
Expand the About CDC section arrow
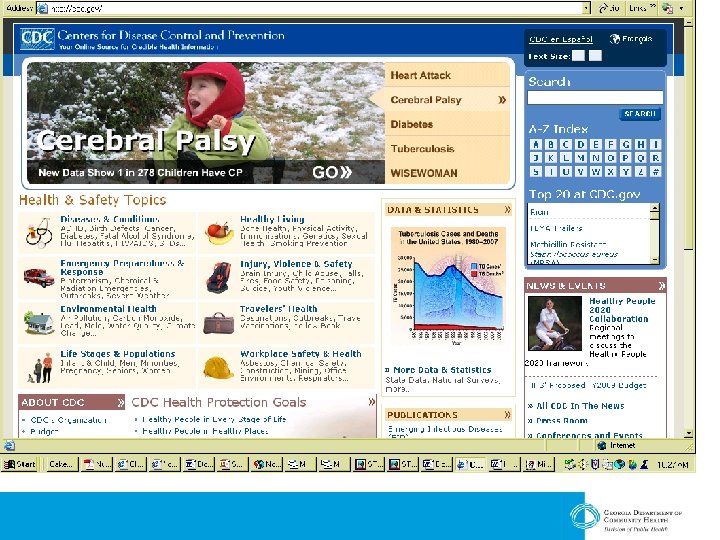pos(120,403)
